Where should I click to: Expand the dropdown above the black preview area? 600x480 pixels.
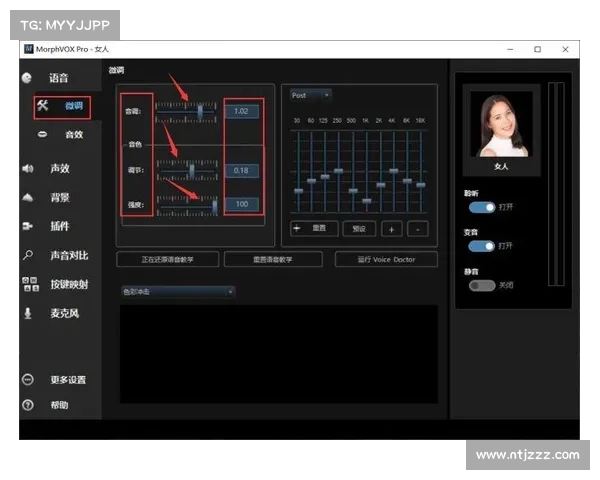[x=178, y=292]
